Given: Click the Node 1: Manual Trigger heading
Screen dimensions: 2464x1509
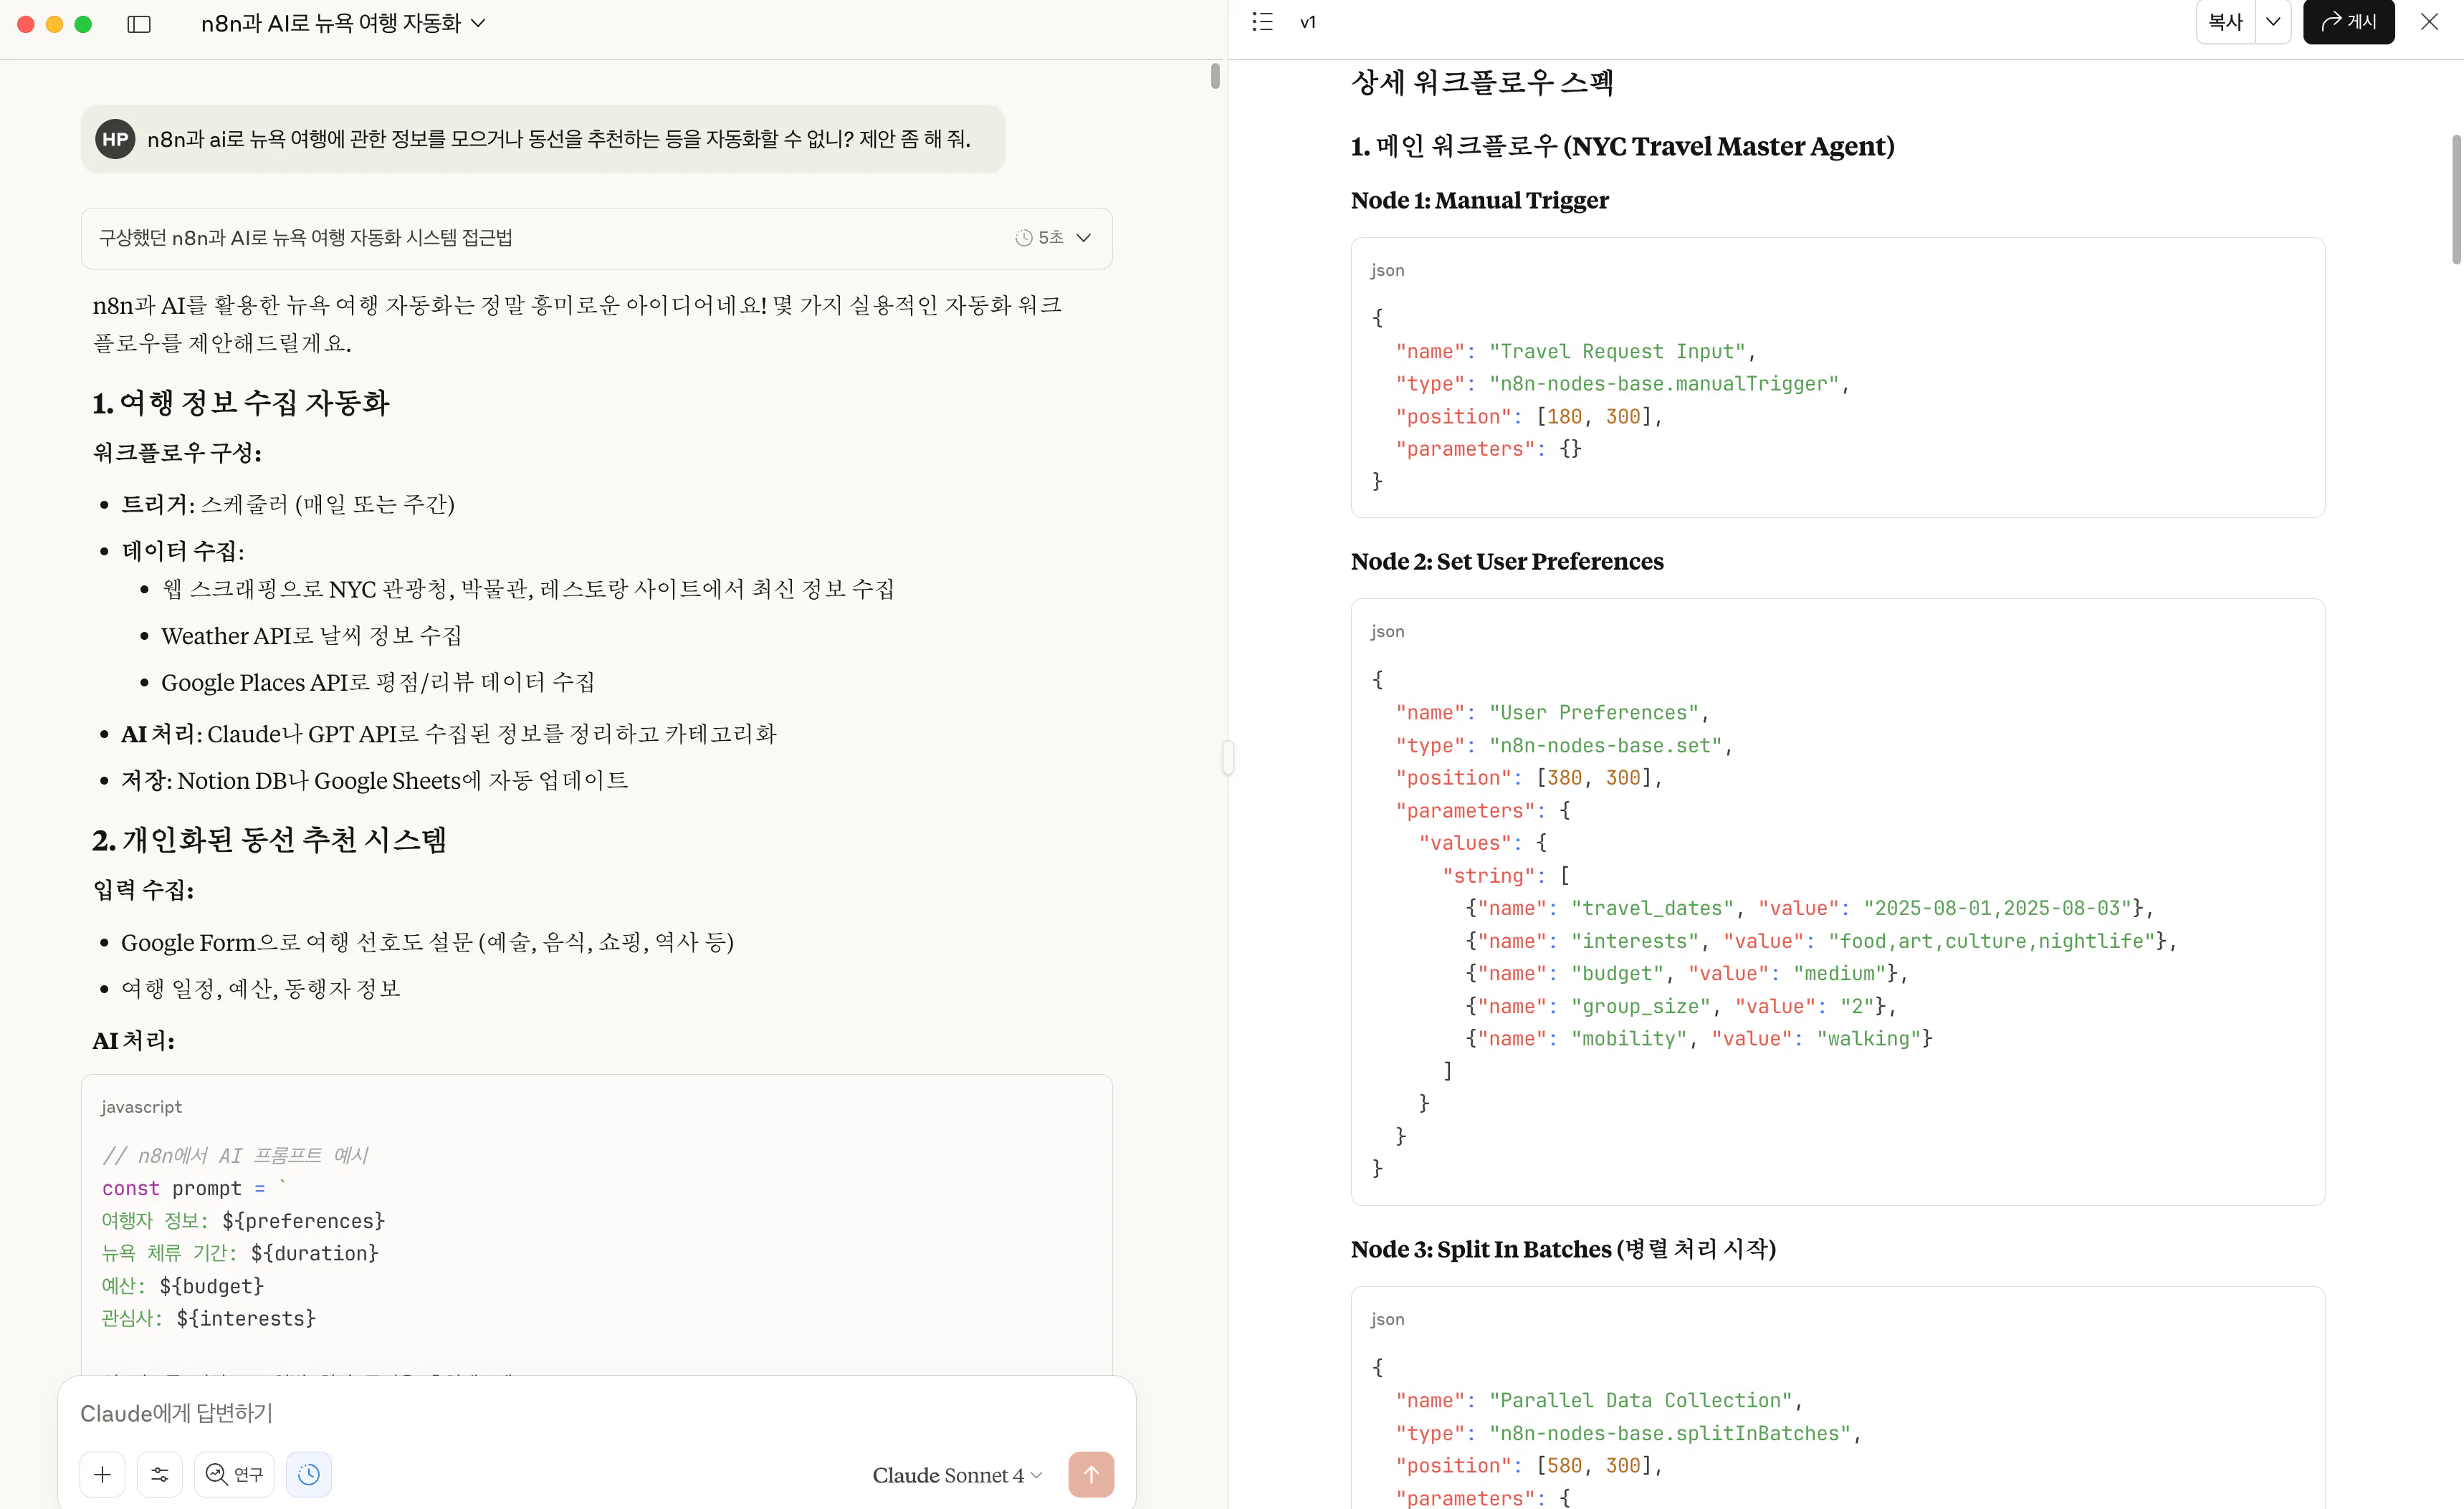Looking at the screenshot, I should click(1479, 200).
